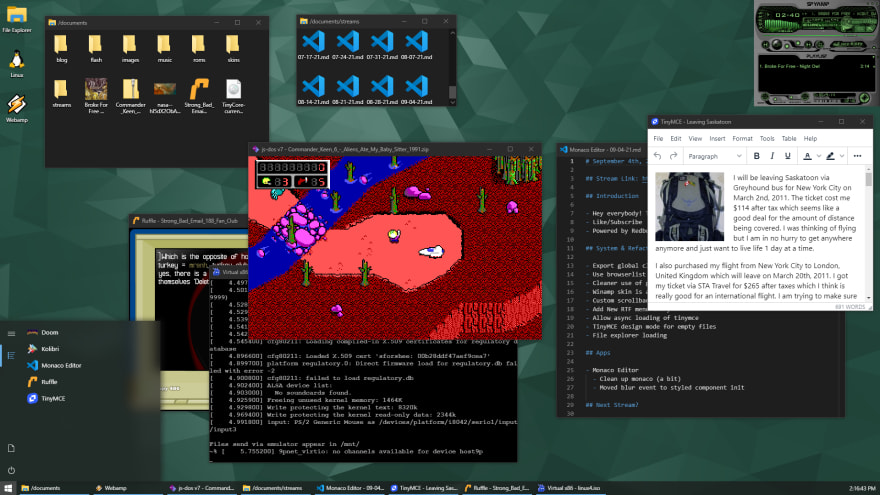The height and width of the screenshot is (495, 880).
Task: Open the Linux desktop shortcut
Action: click(x=17, y=63)
